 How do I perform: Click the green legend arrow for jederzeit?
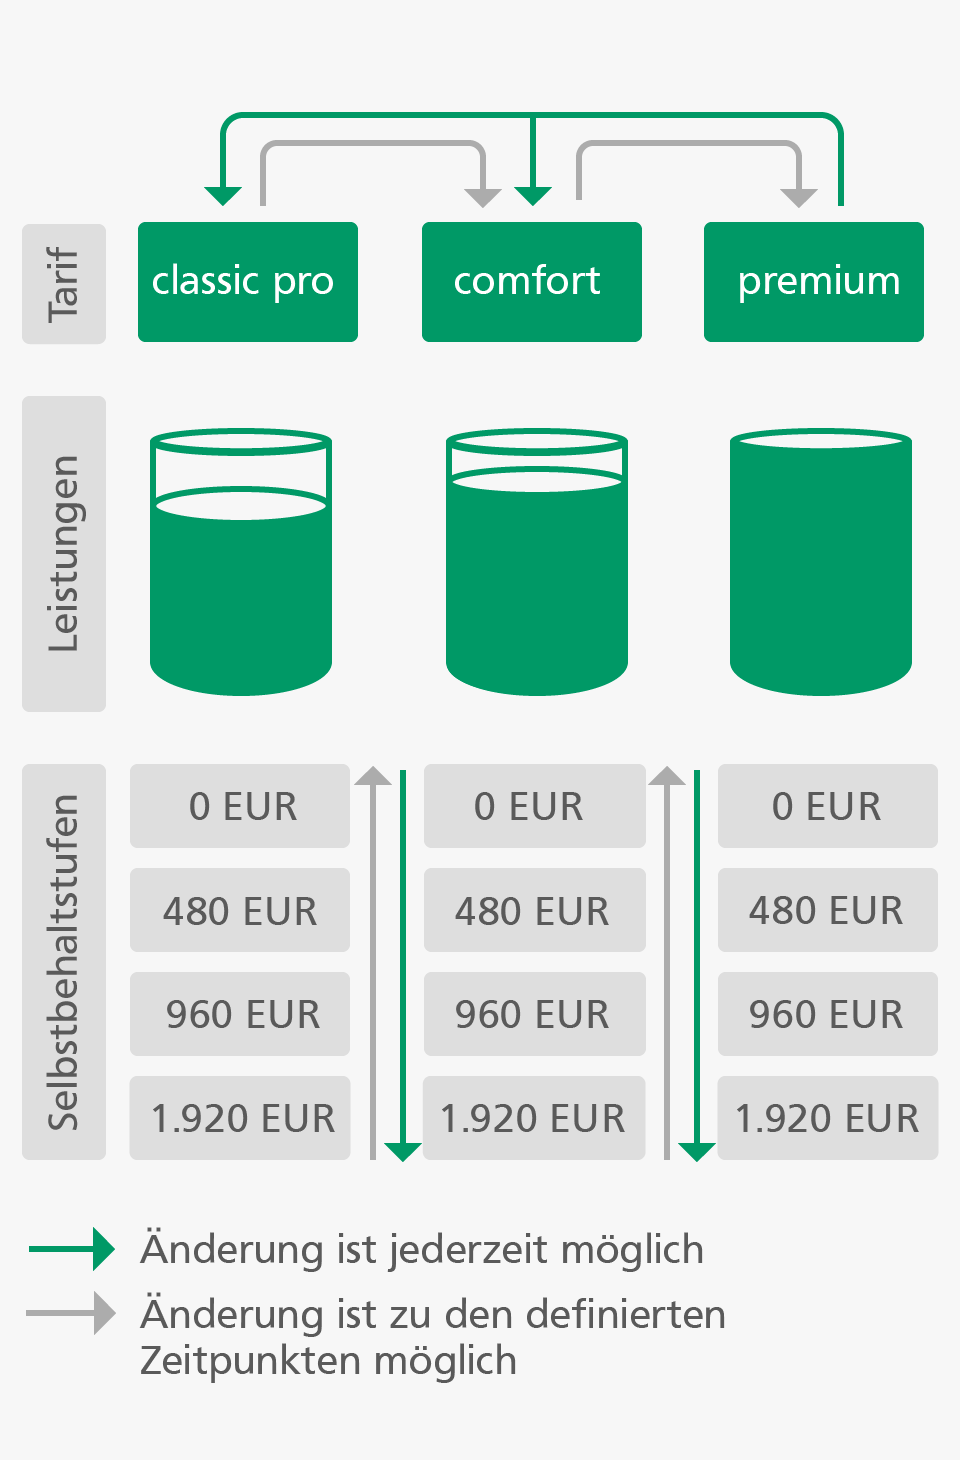[72, 1249]
